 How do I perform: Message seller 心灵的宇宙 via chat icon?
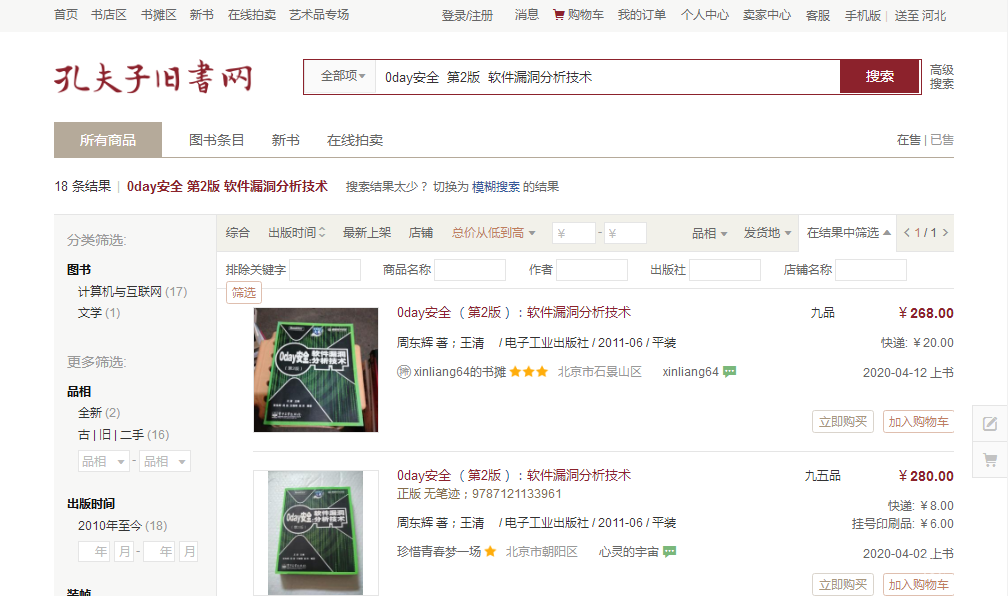click(x=669, y=552)
